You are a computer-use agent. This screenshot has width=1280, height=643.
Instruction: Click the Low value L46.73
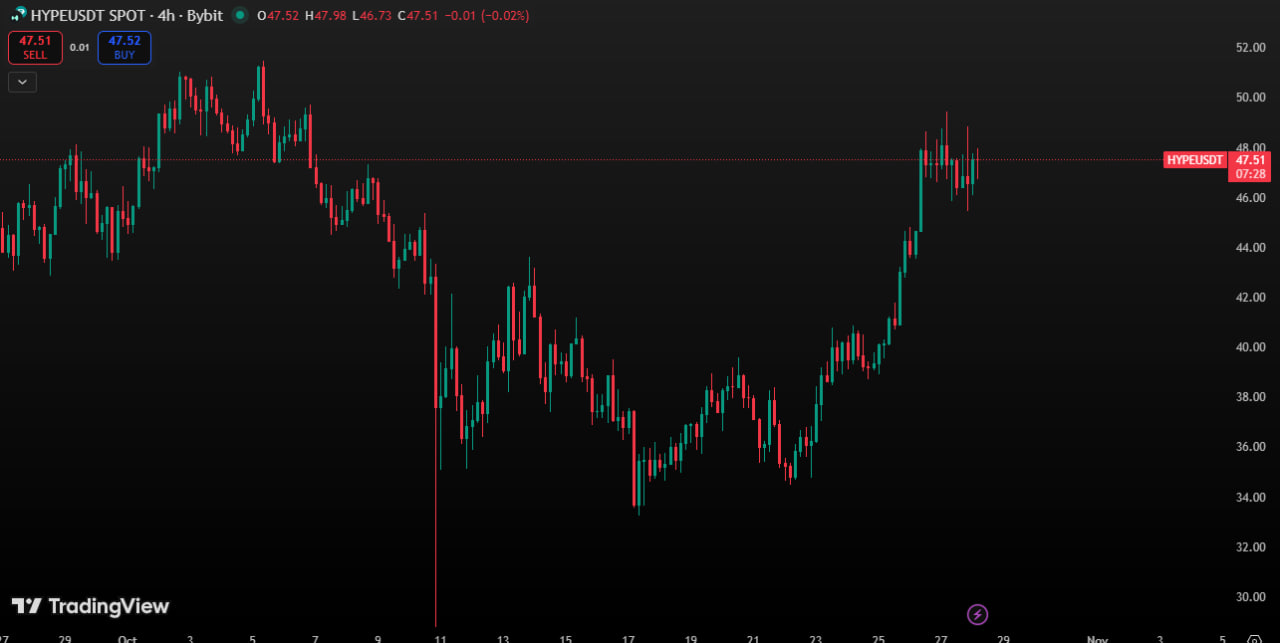(371, 16)
